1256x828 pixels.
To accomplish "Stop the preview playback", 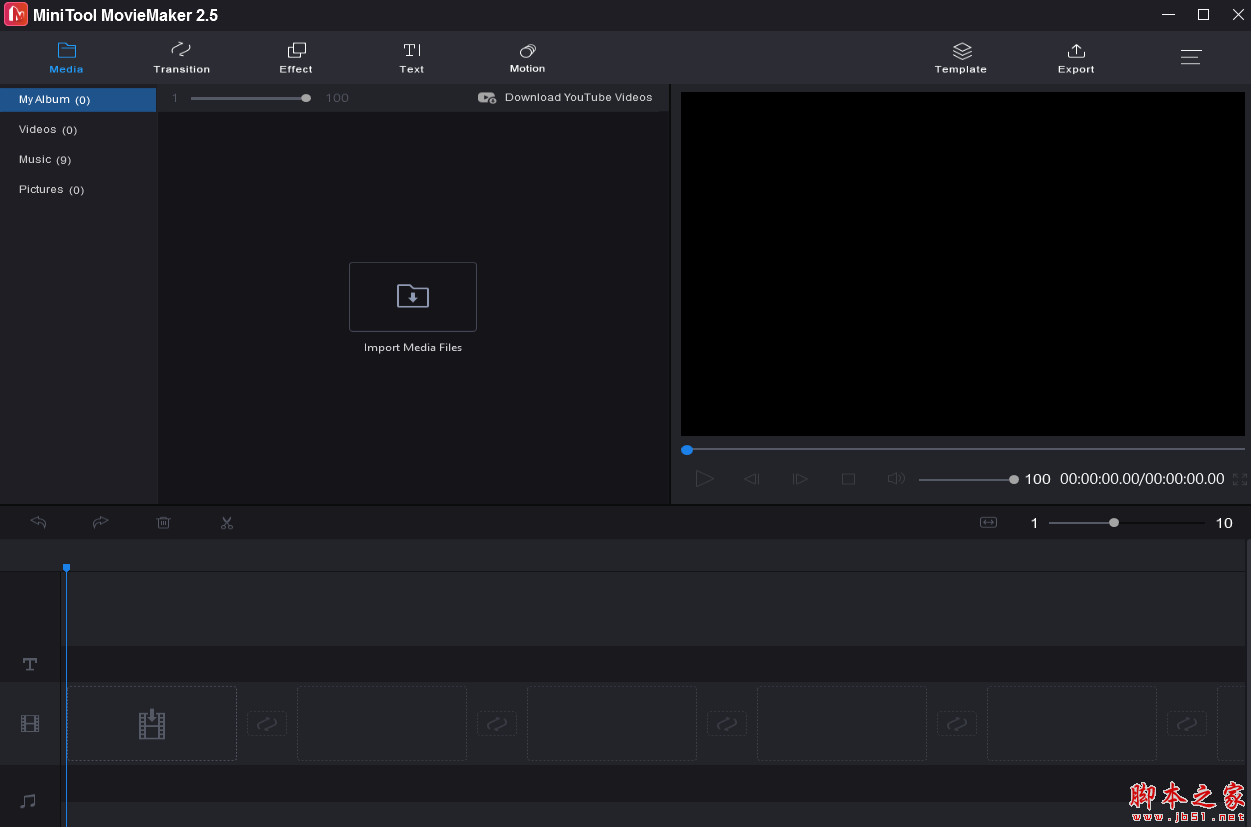I will click(x=848, y=479).
